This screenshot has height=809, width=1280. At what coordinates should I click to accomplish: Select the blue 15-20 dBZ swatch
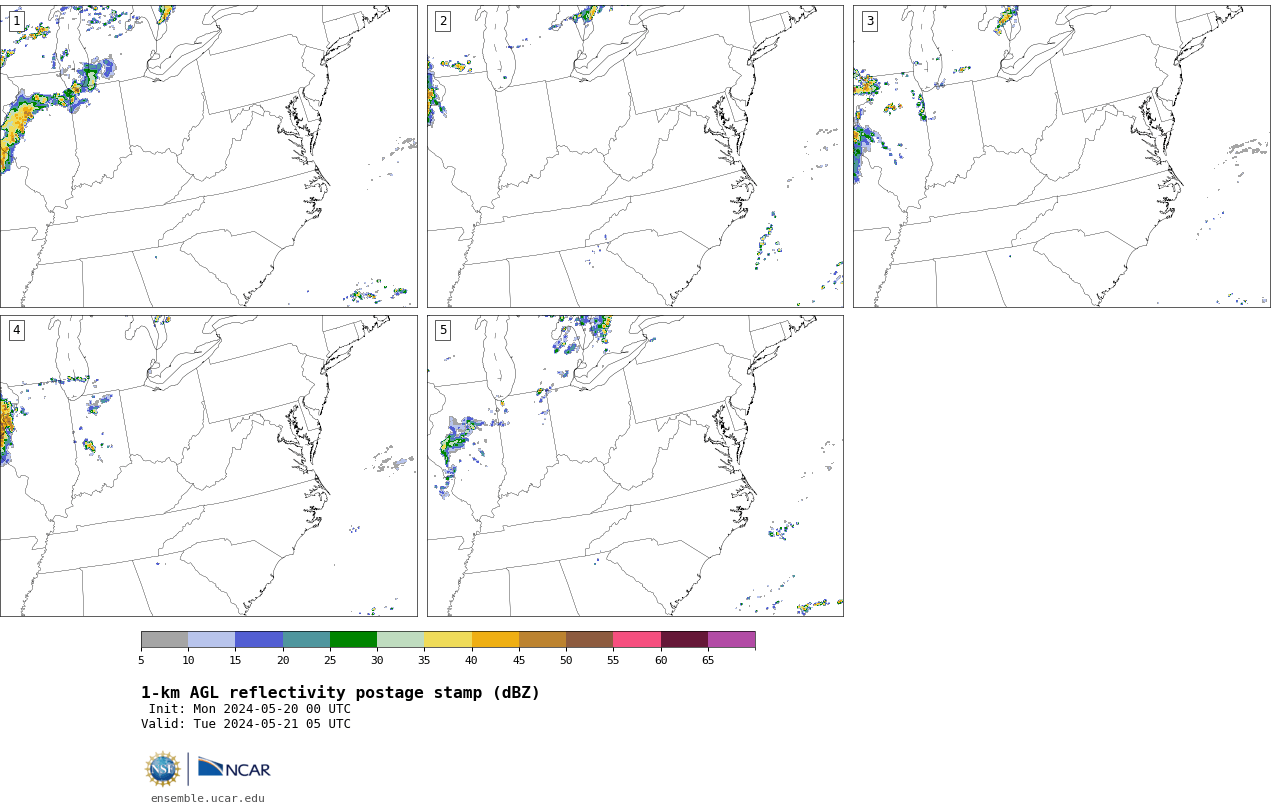pos(259,640)
